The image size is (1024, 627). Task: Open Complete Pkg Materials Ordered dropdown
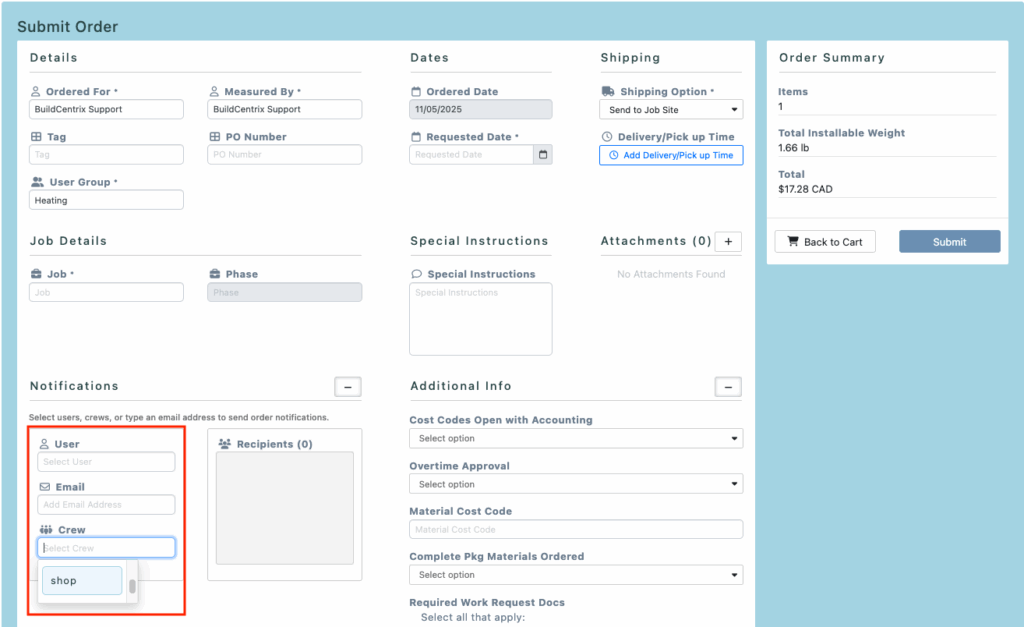pyautogui.click(x=576, y=575)
